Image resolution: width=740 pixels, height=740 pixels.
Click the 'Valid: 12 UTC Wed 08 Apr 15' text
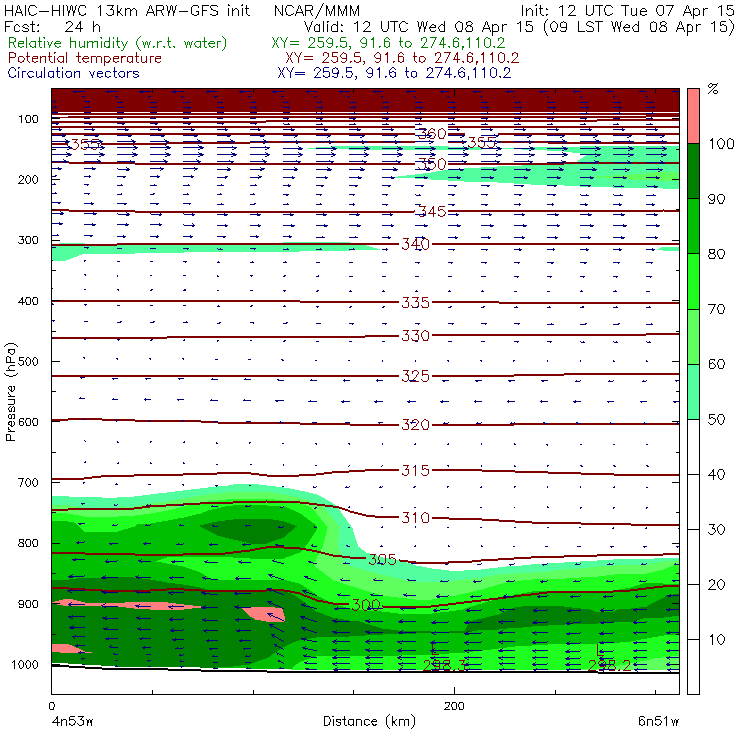tap(419, 26)
